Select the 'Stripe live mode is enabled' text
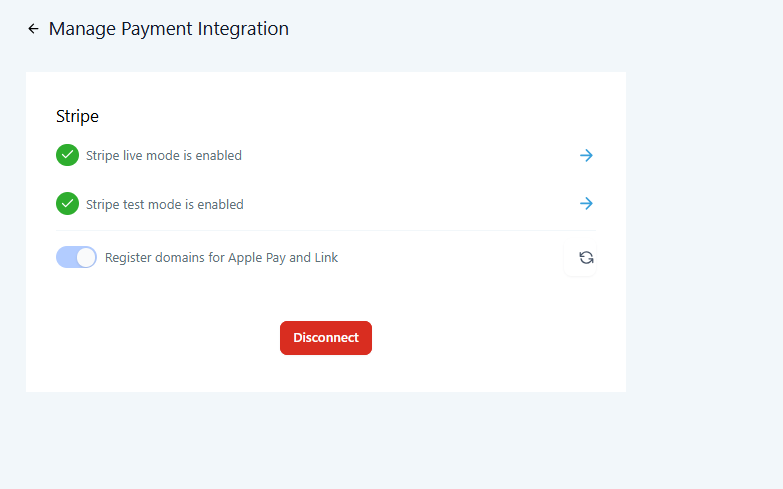Viewport: 783px width, 489px height. (x=164, y=155)
